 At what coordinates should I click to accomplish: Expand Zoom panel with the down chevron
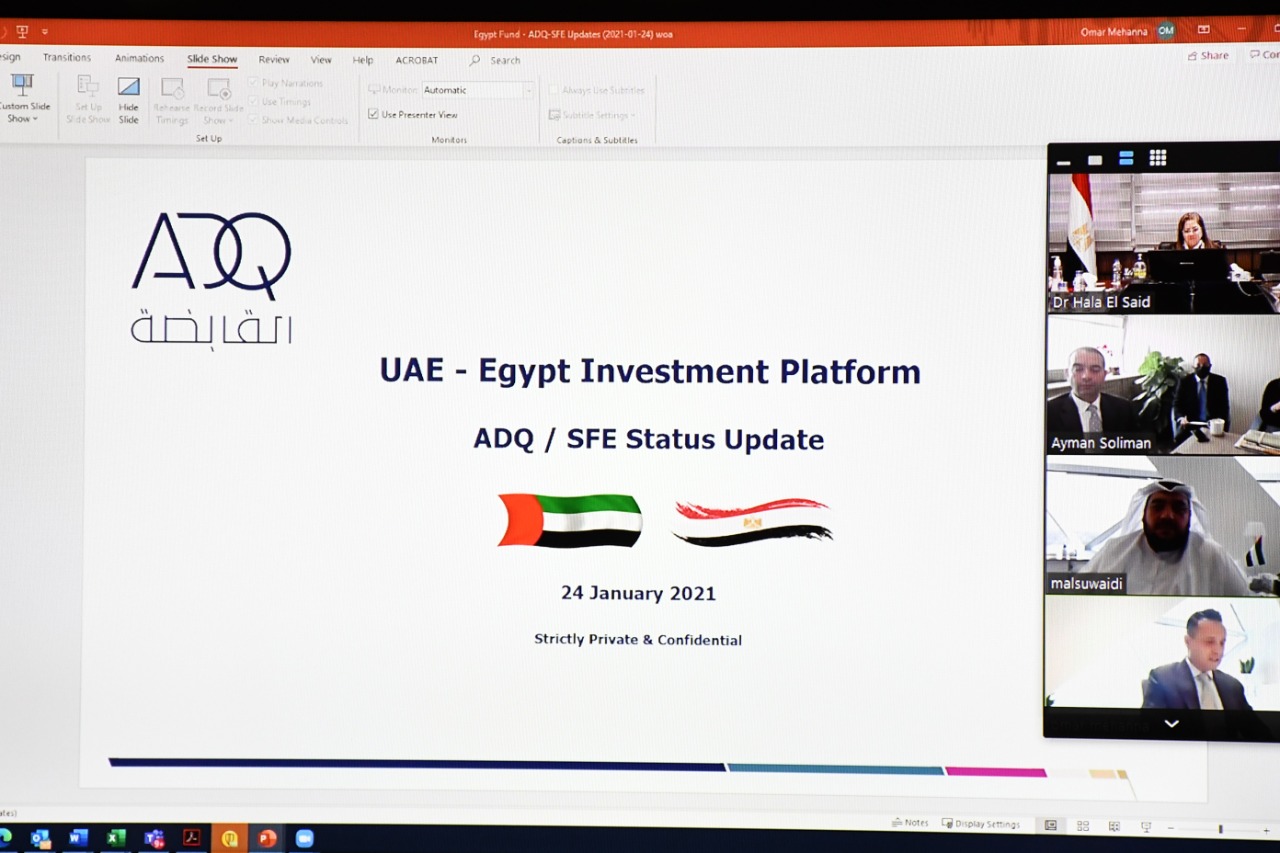[x=1171, y=723]
